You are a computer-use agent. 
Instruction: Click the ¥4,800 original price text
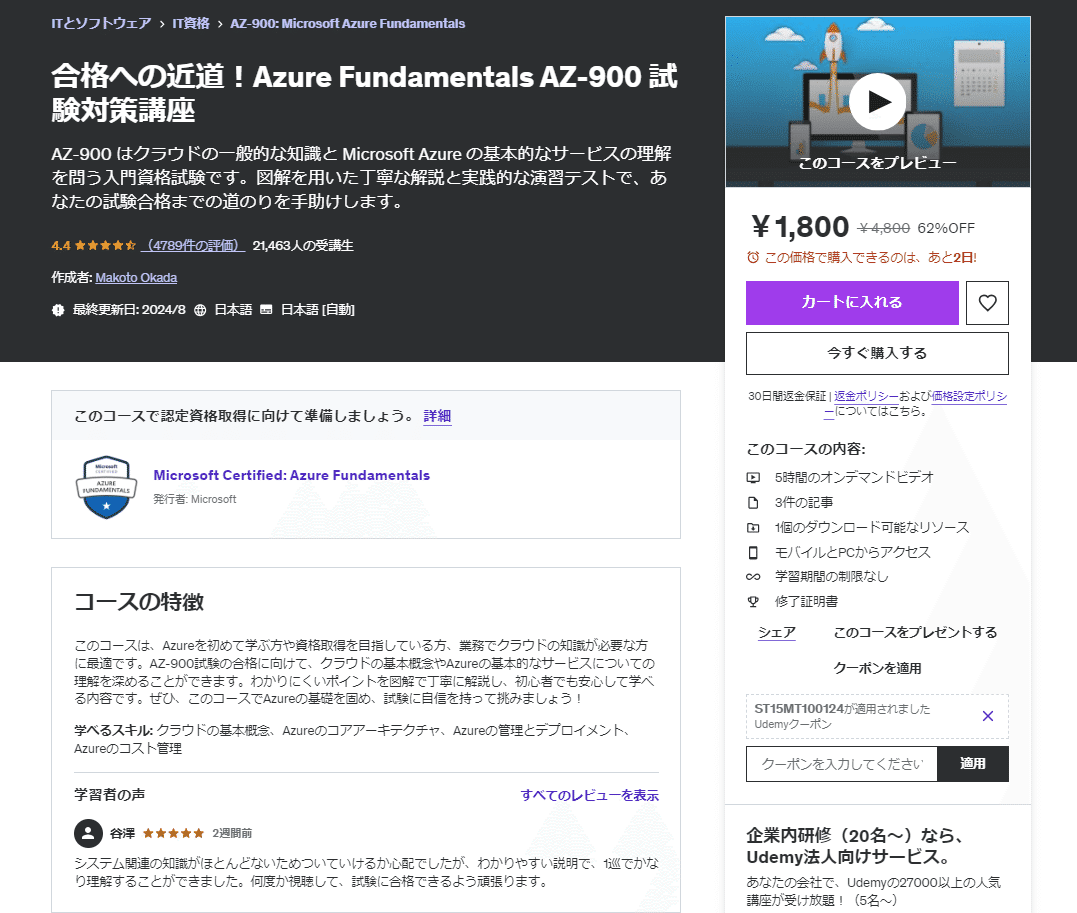pos(884,228)
